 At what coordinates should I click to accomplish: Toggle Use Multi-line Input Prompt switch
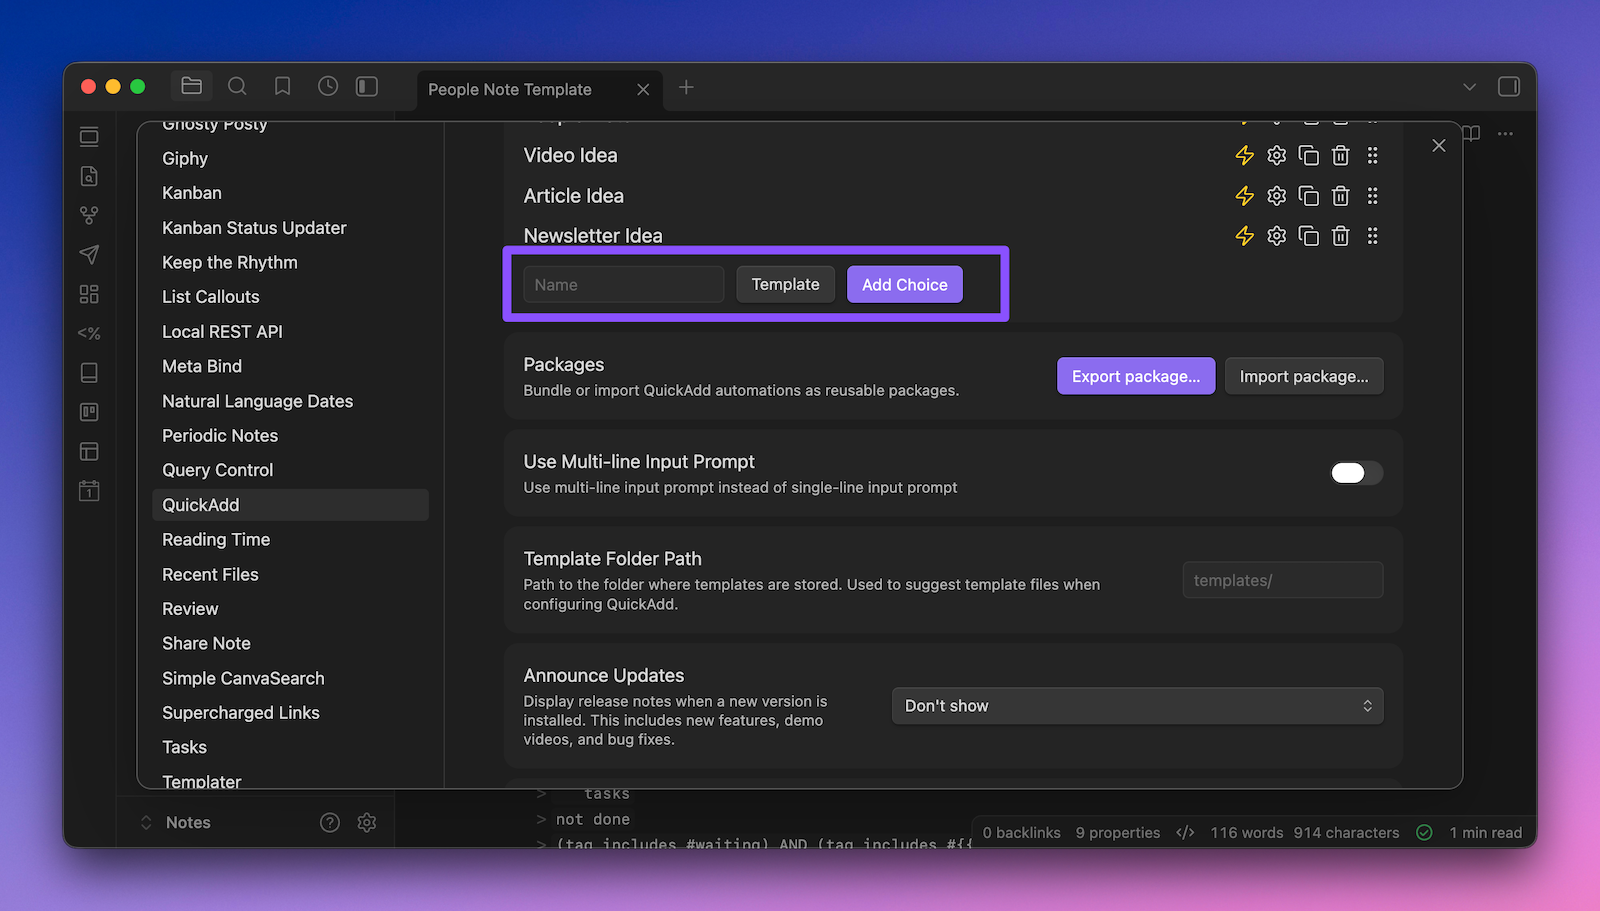[x=1356, y=473]
